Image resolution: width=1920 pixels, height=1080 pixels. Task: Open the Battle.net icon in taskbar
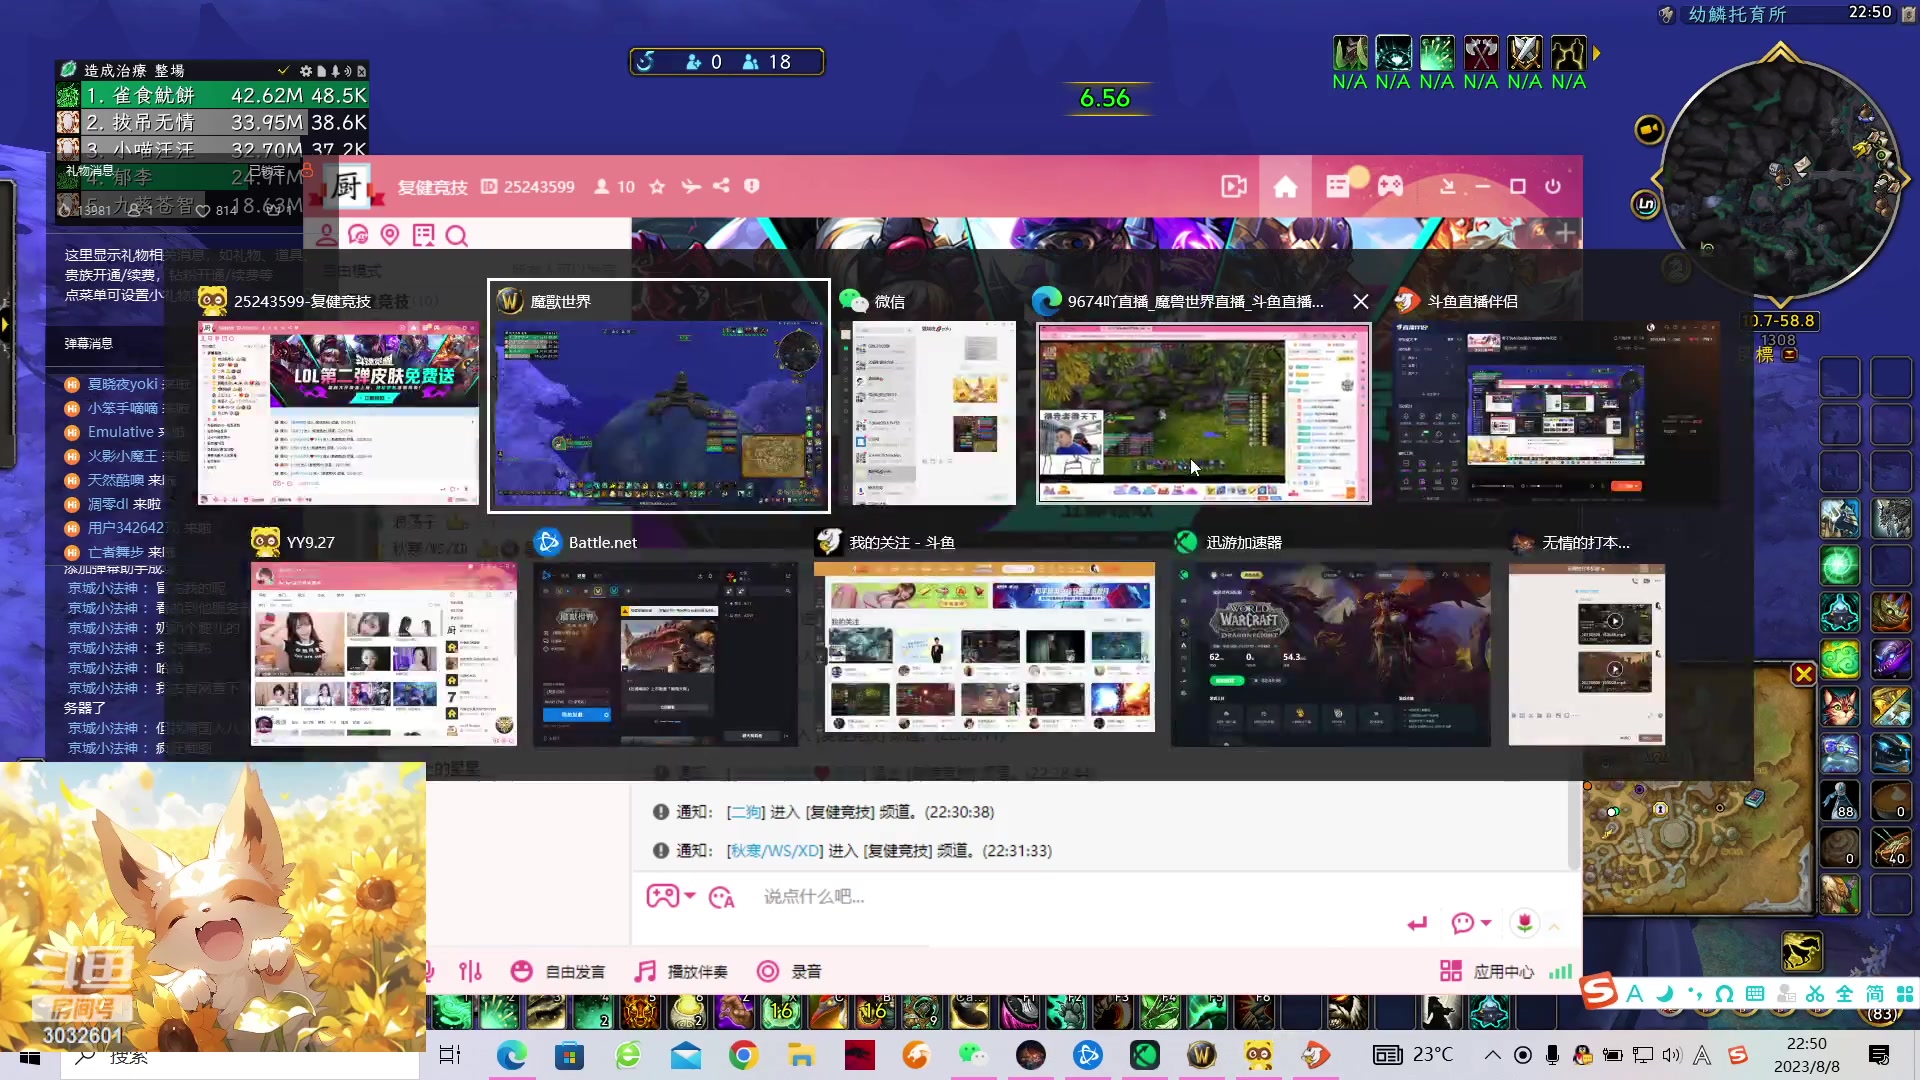[x=1087, y=1055]
